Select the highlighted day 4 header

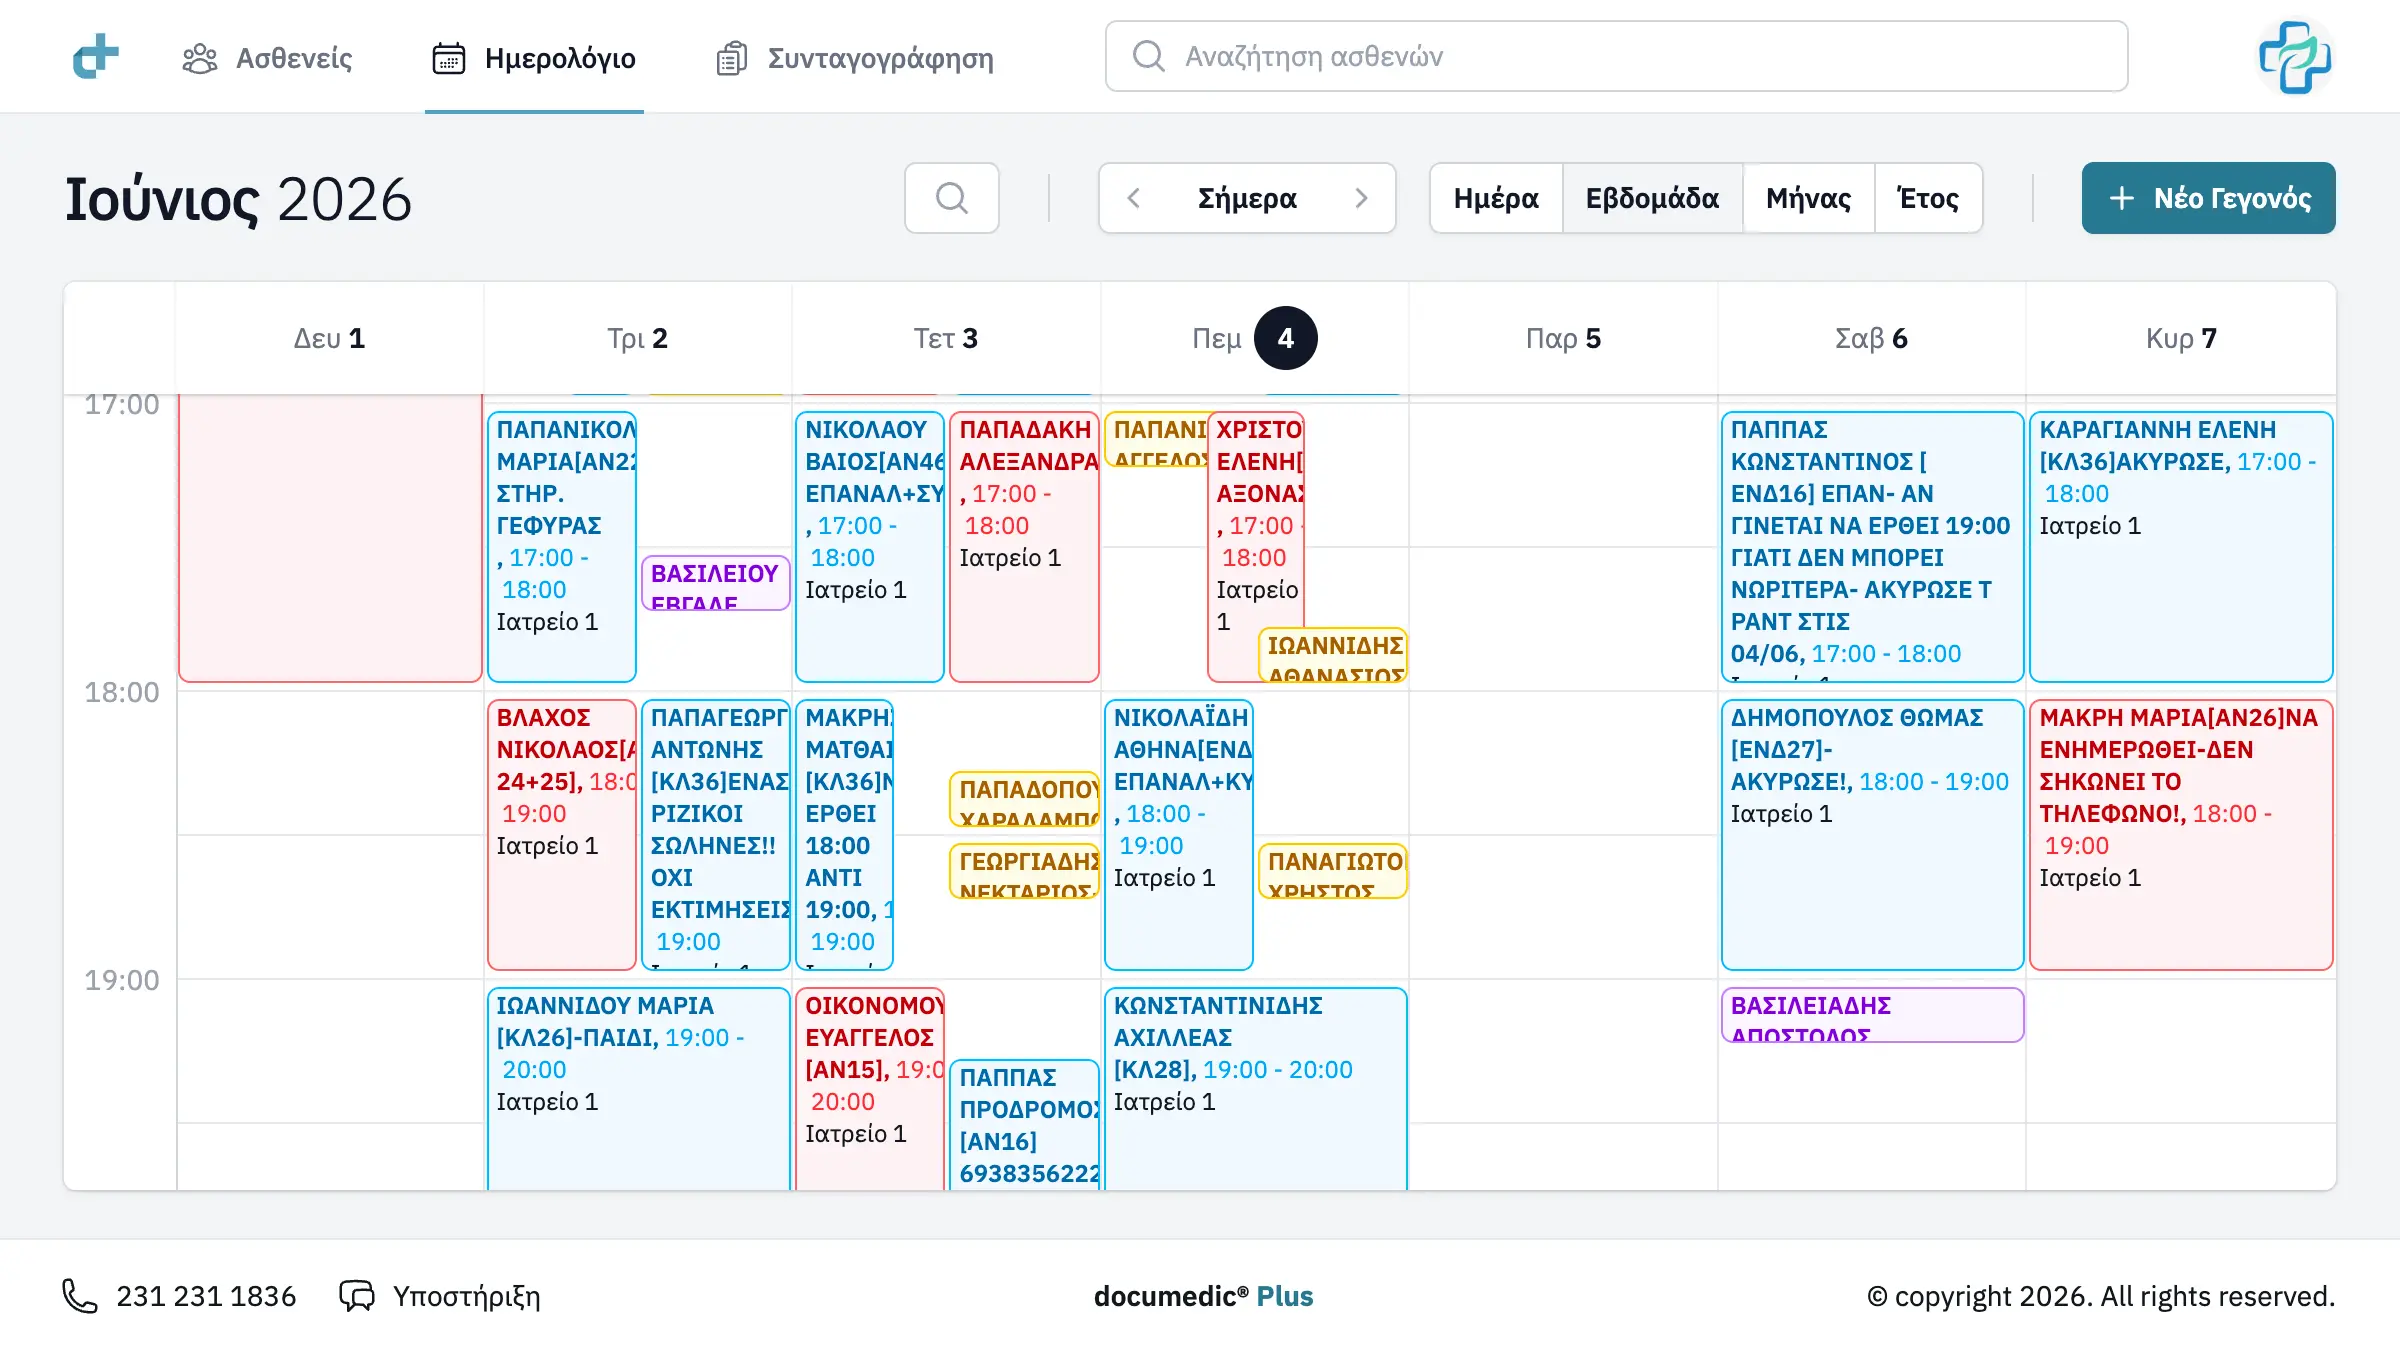(x=1285, y=338)
